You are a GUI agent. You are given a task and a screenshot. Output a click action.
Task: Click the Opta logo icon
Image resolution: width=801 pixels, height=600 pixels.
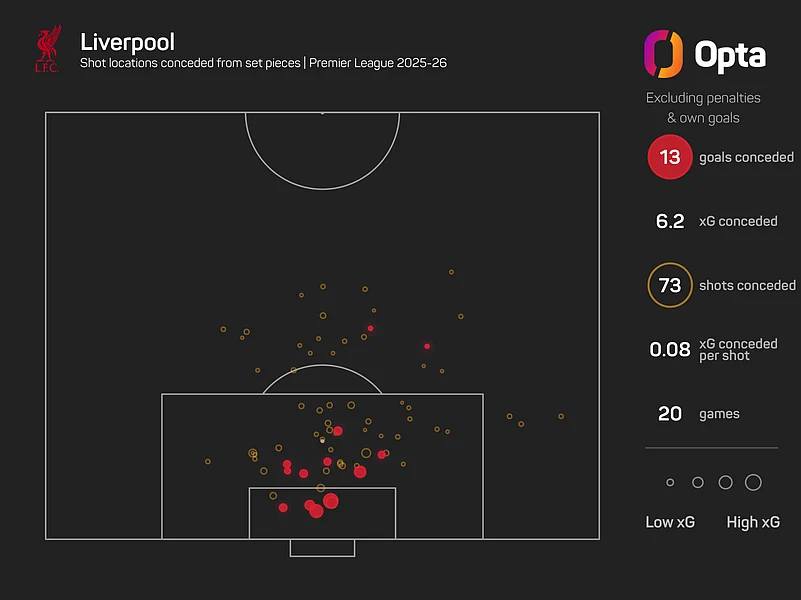tap(663, 53)
